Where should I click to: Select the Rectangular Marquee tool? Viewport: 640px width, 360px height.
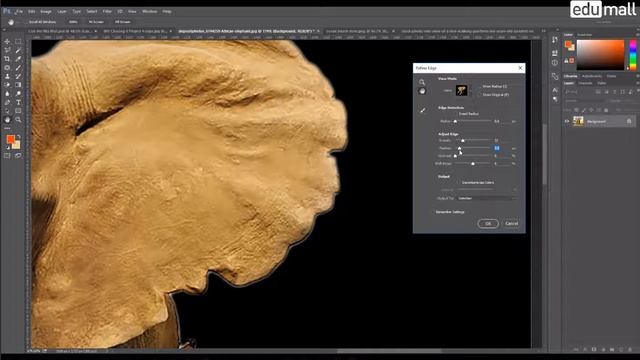pyautogui.click(x=18, y=42)
